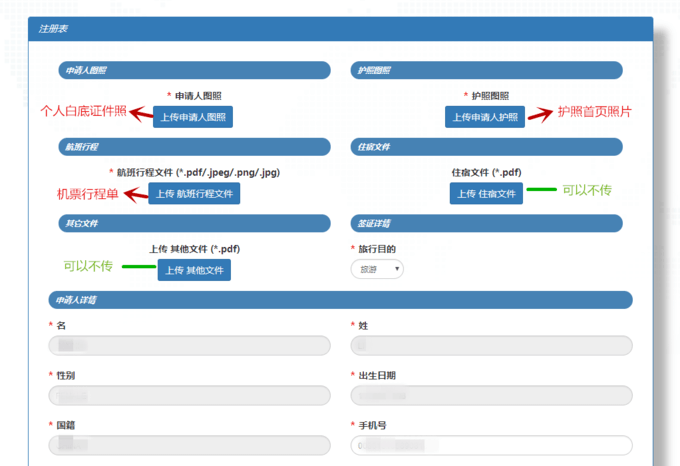Select the 护照图照 section header bar
This screenshot has height=466, width=680.
tap(487, 71)
